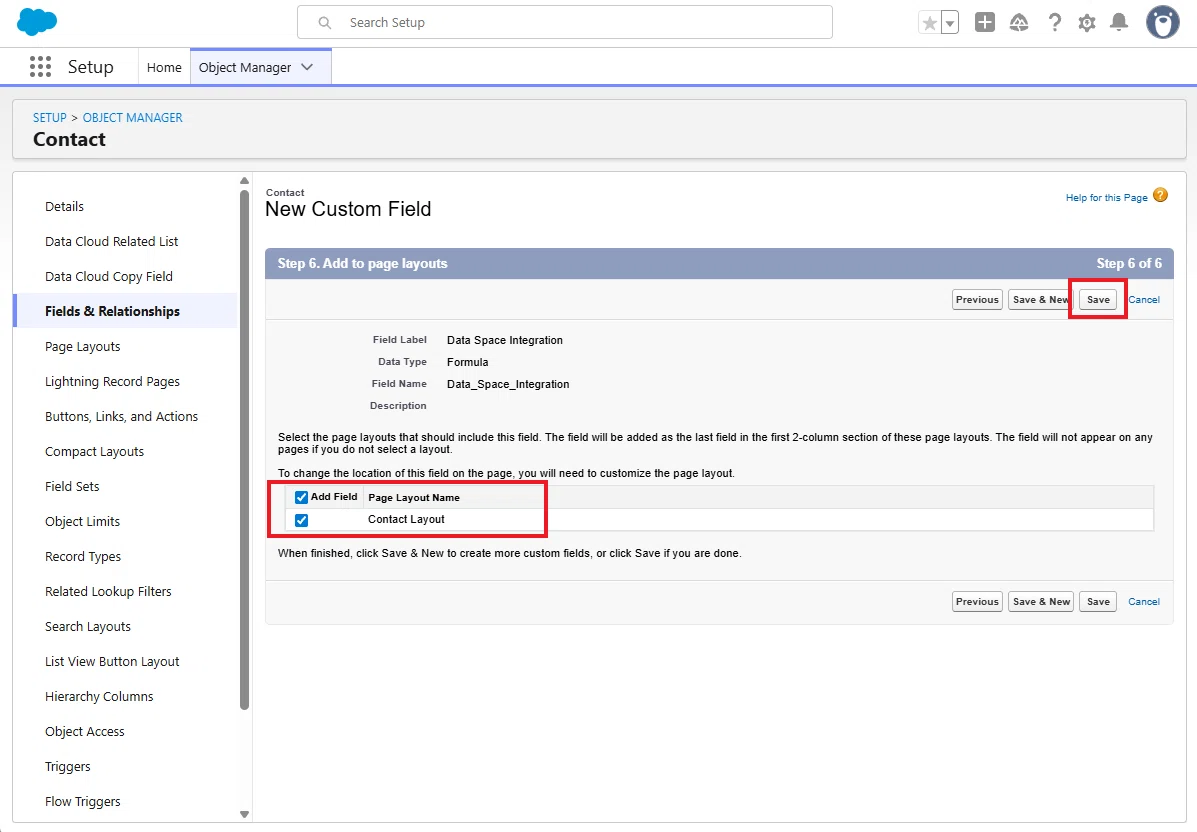Viewport: 1197px width, 832px height.
Task: Open Lightning Record Pages in the sidebar
Action: click(x=112, y=382)
